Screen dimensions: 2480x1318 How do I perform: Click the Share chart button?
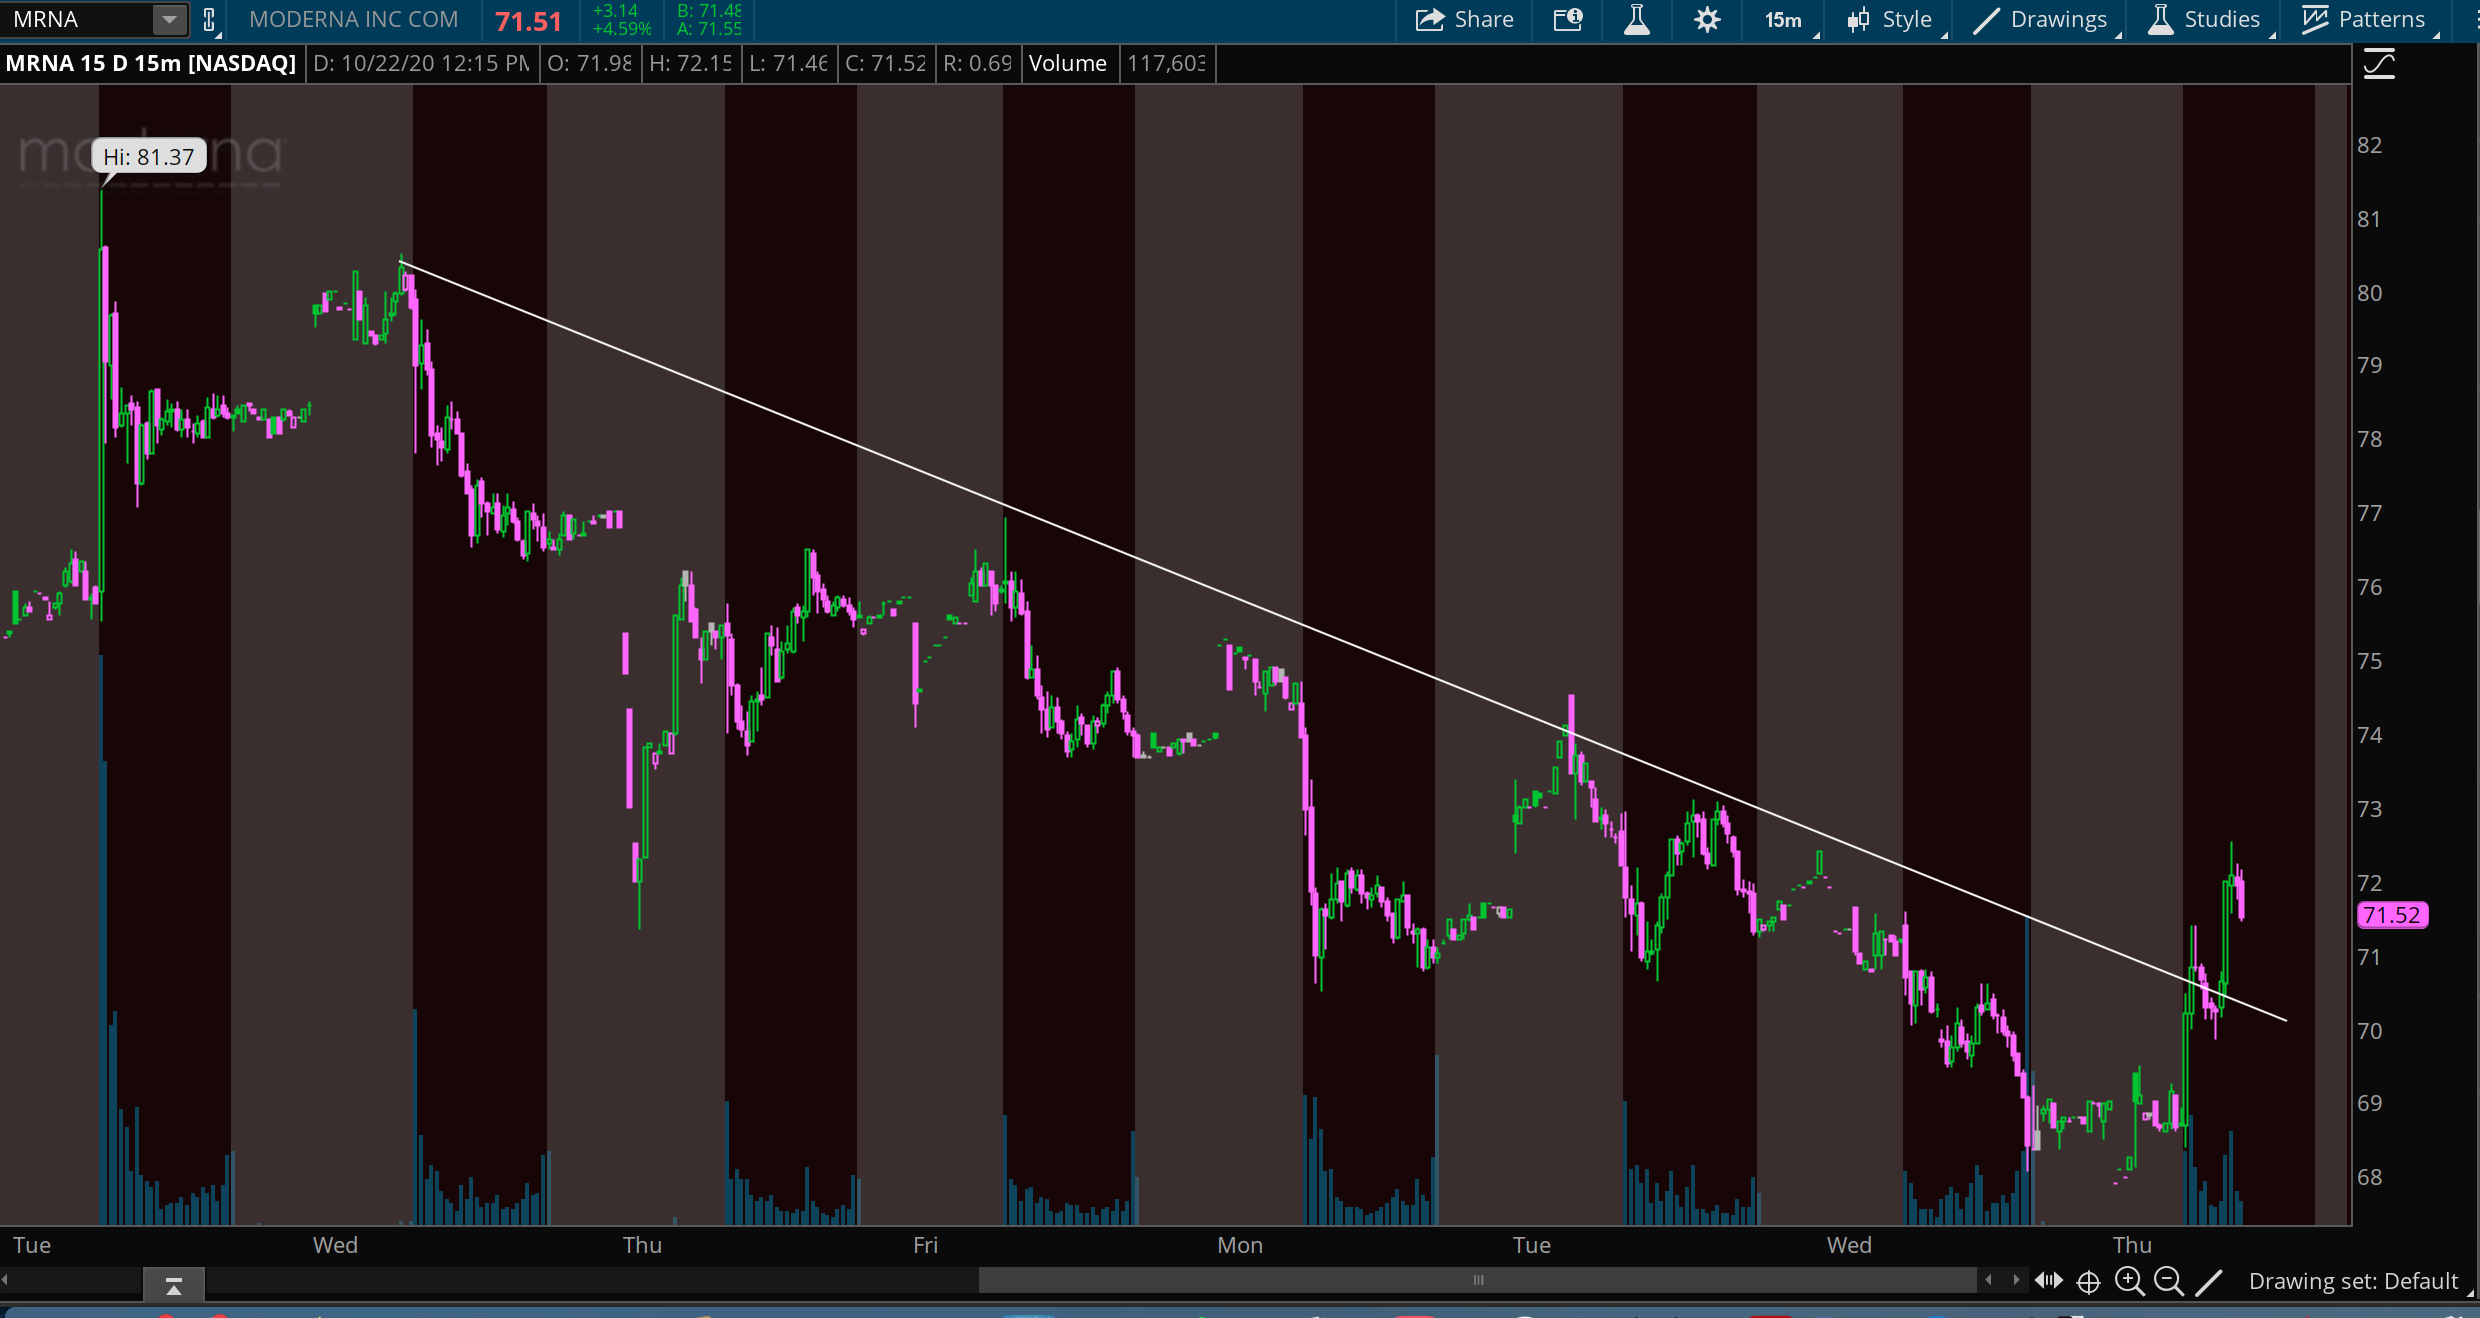pos(1464,20)
